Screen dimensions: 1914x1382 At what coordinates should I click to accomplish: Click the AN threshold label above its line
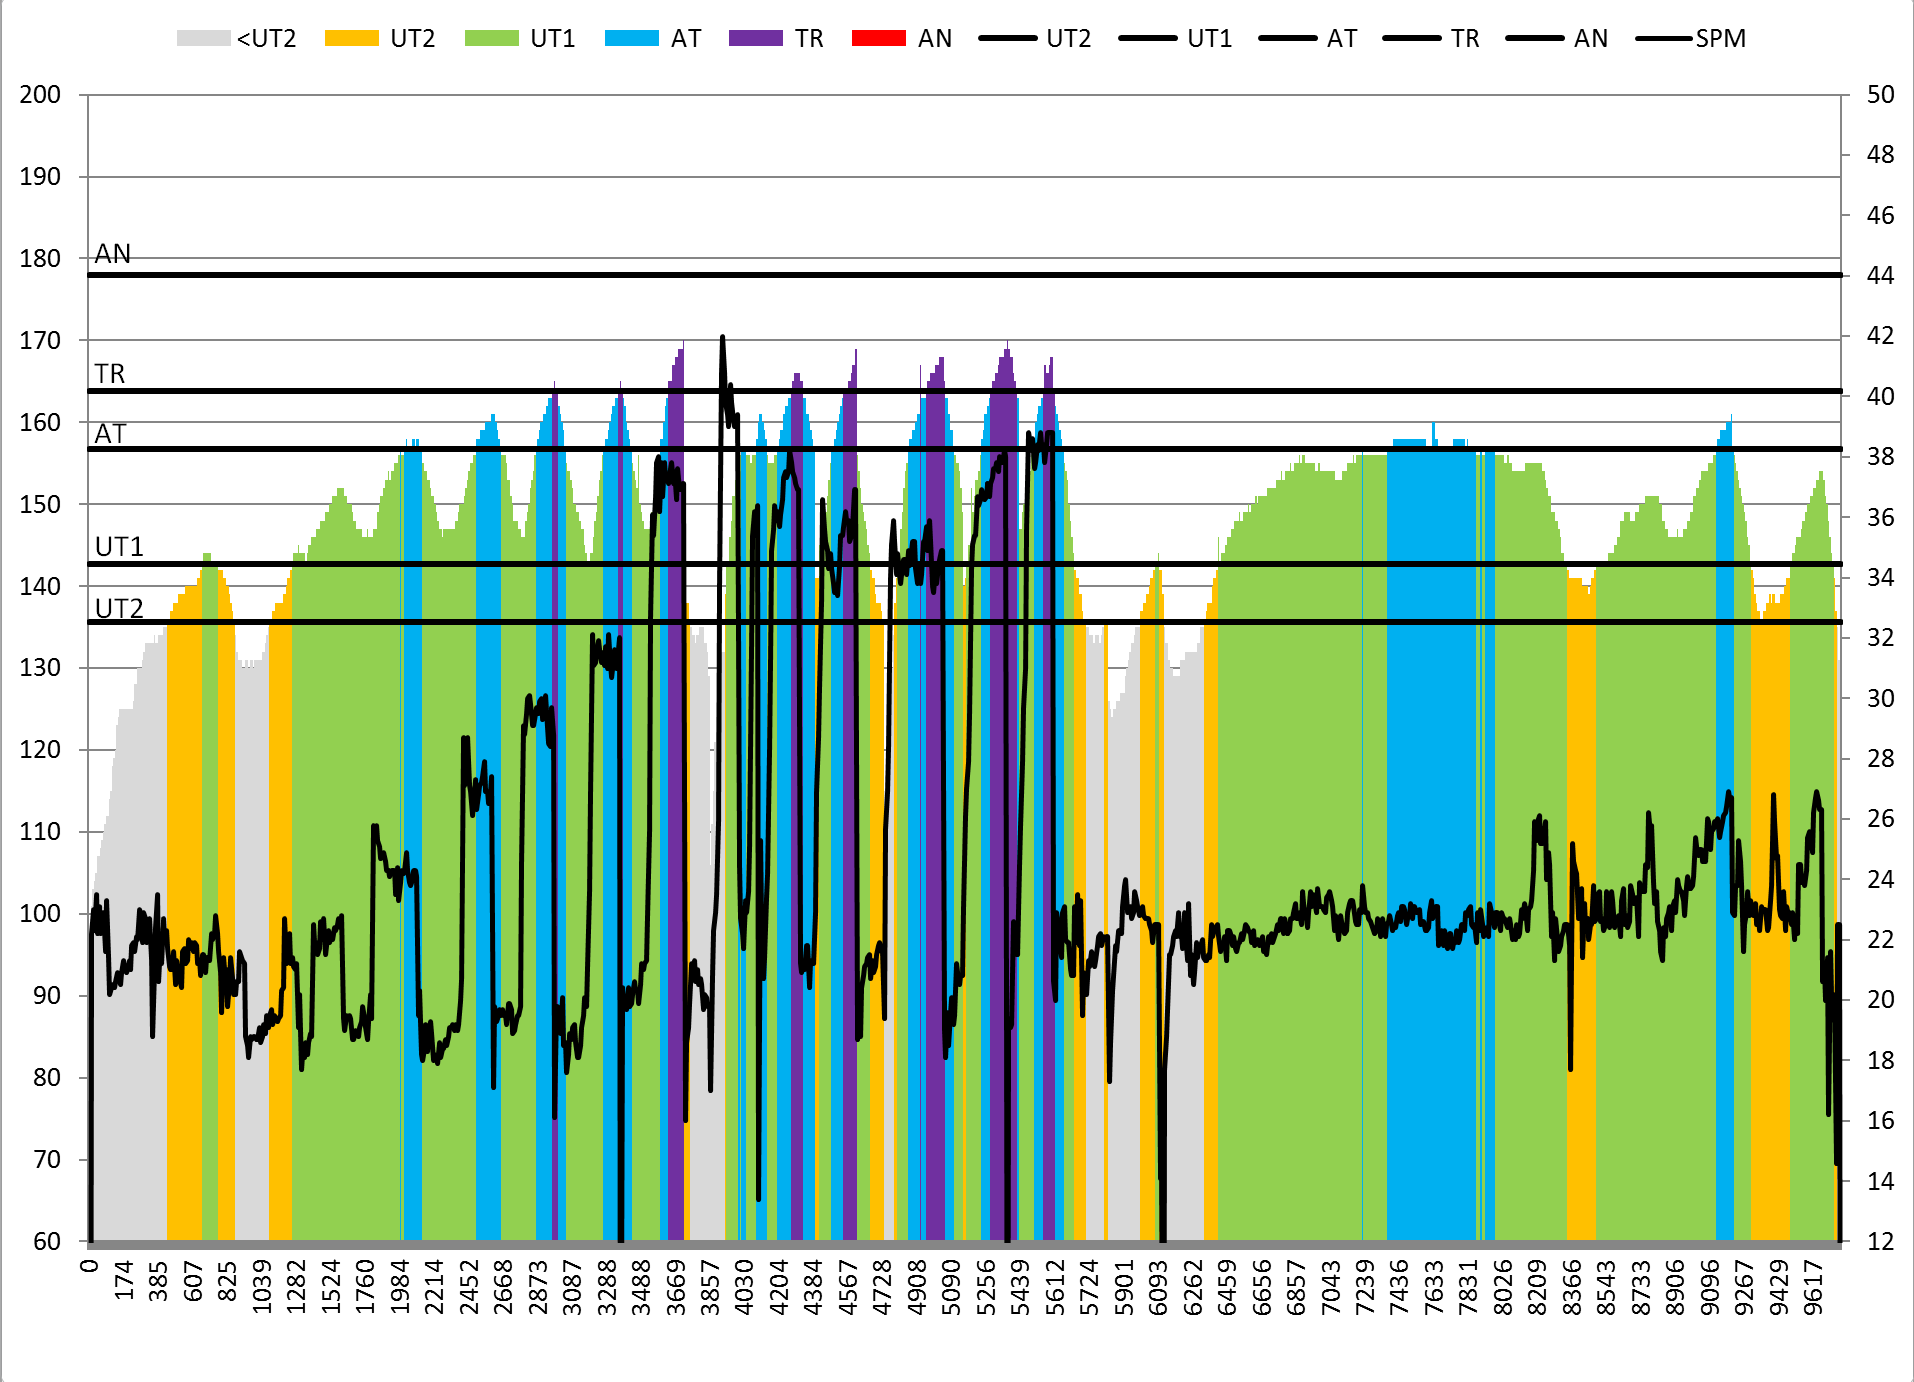pos(113,254)
